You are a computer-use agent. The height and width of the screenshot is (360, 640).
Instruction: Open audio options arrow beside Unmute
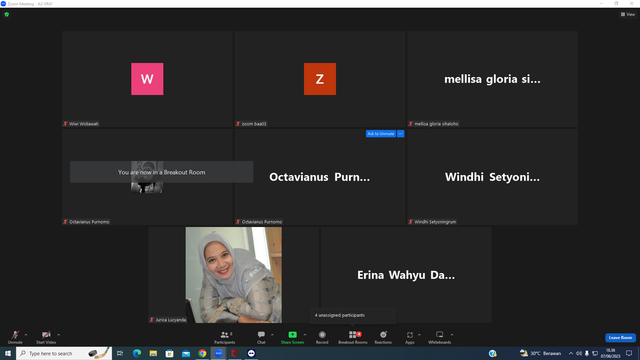[26, 335]
